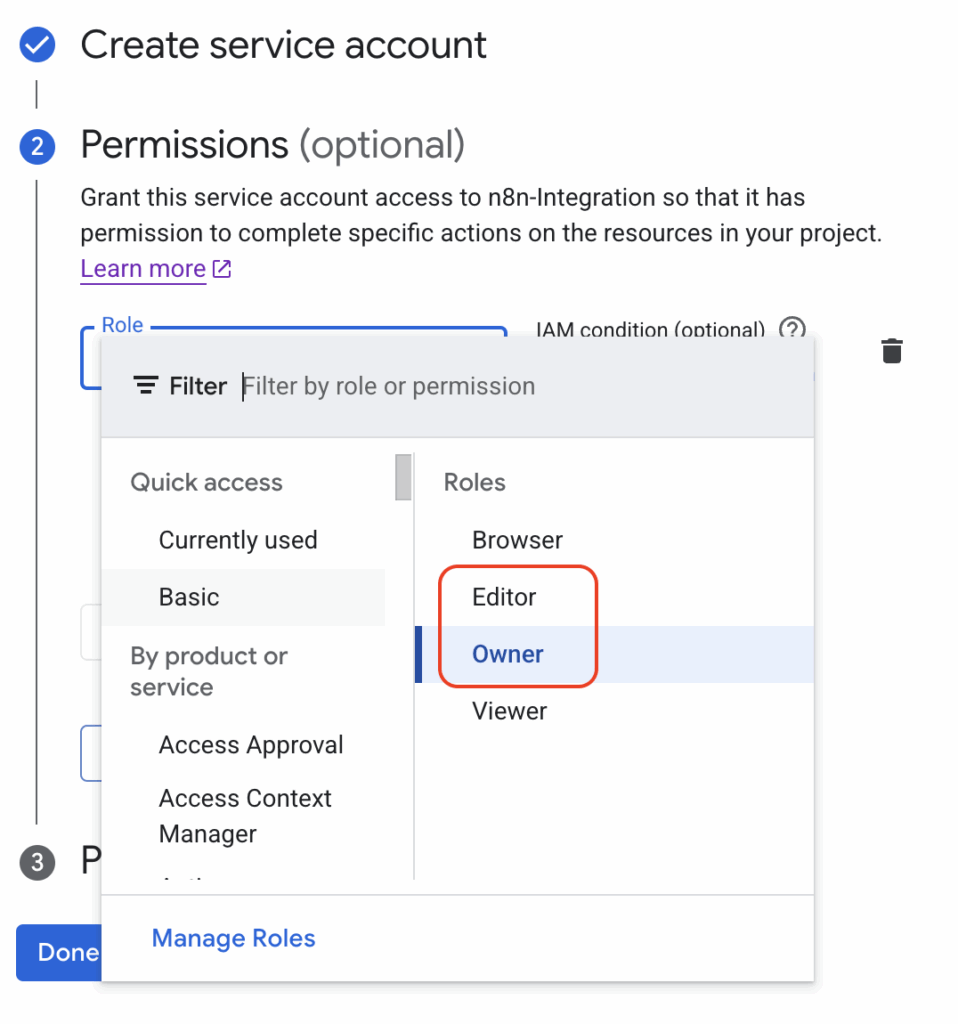
Task: Select the Basic category
Action: (x=189, y=597)
